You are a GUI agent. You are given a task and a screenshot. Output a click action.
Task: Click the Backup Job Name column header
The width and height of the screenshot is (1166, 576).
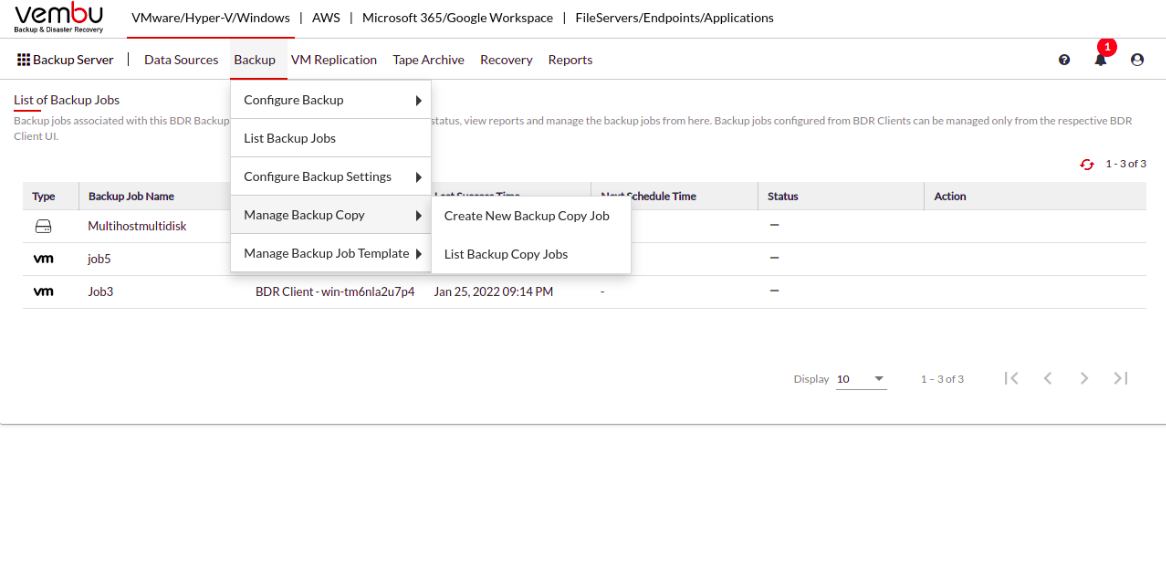pos(131,196)
